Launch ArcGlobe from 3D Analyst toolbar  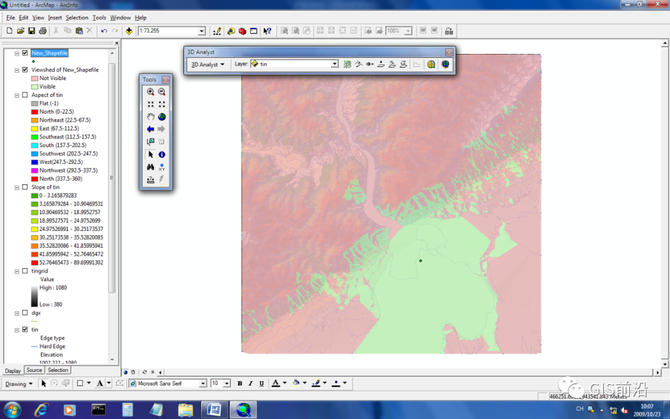445,64
